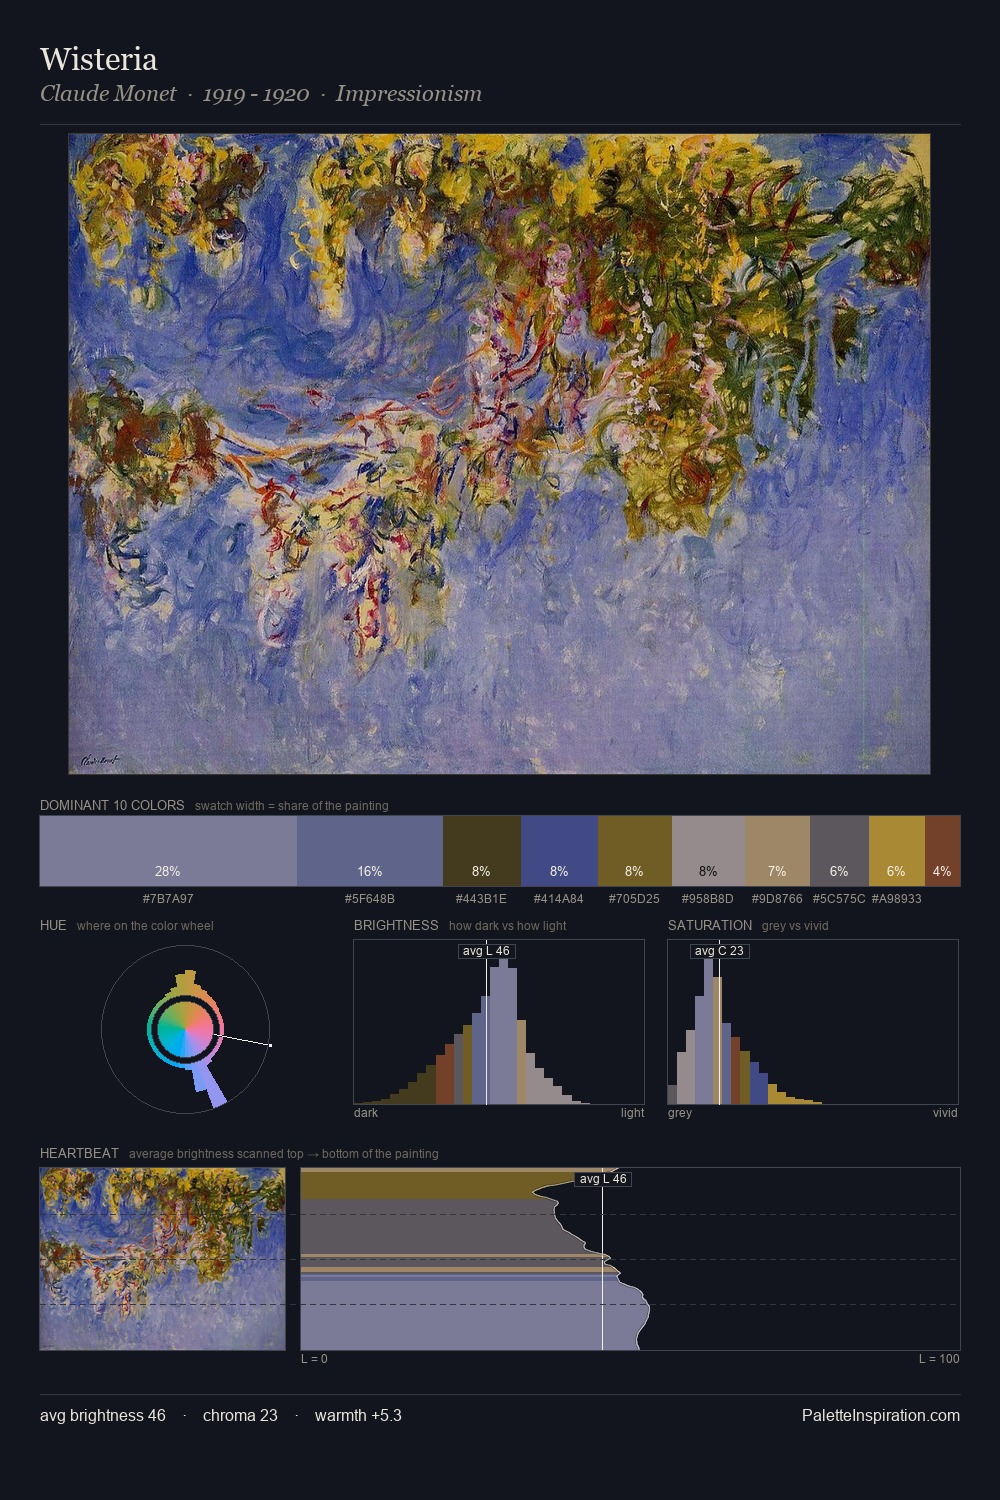Pick the dark olive #443B1E swatch
1000x1500 pixels.
coord(482,851)
